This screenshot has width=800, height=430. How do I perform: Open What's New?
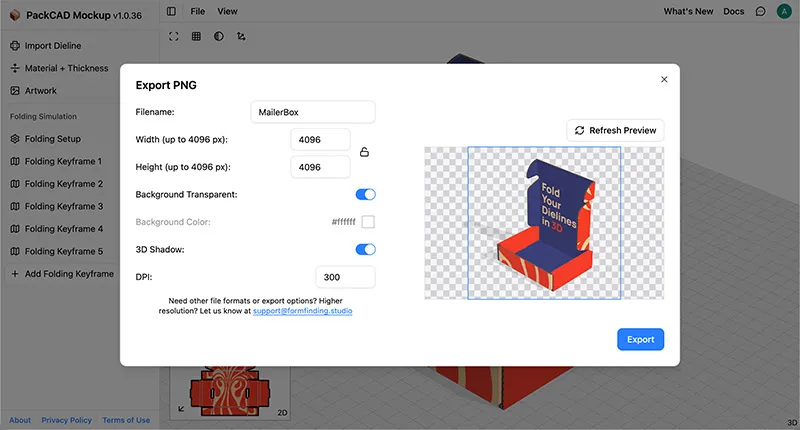click(688, 11)
